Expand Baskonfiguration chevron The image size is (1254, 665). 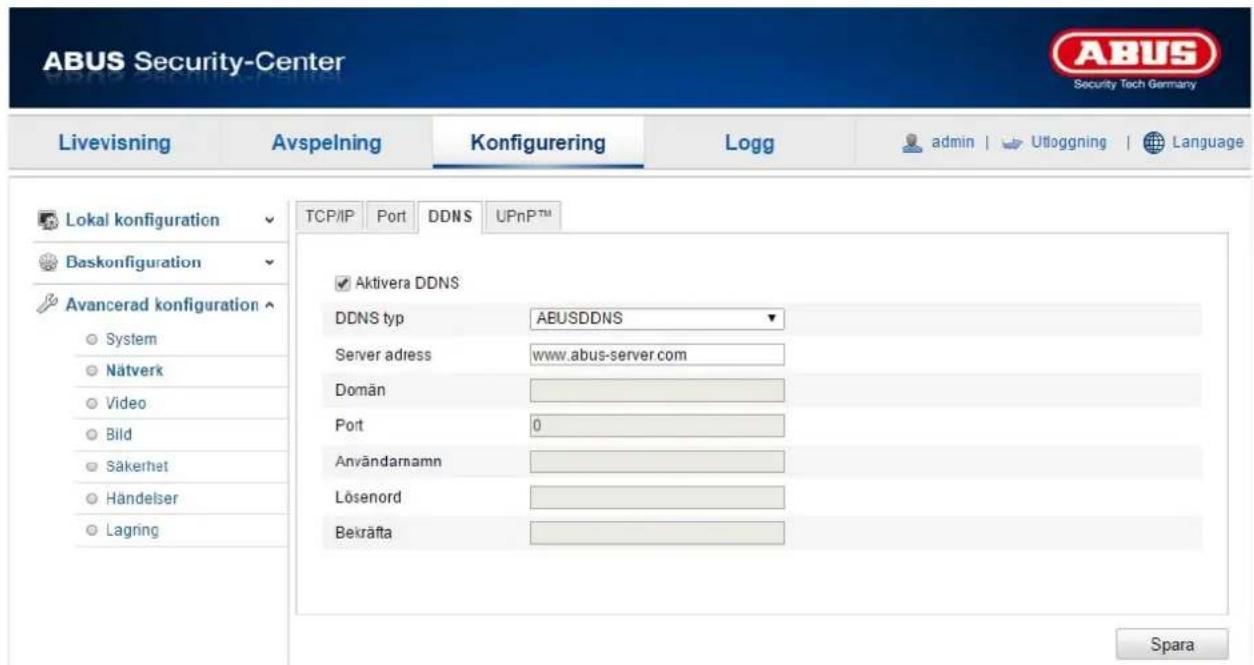(x=268, y=263)
